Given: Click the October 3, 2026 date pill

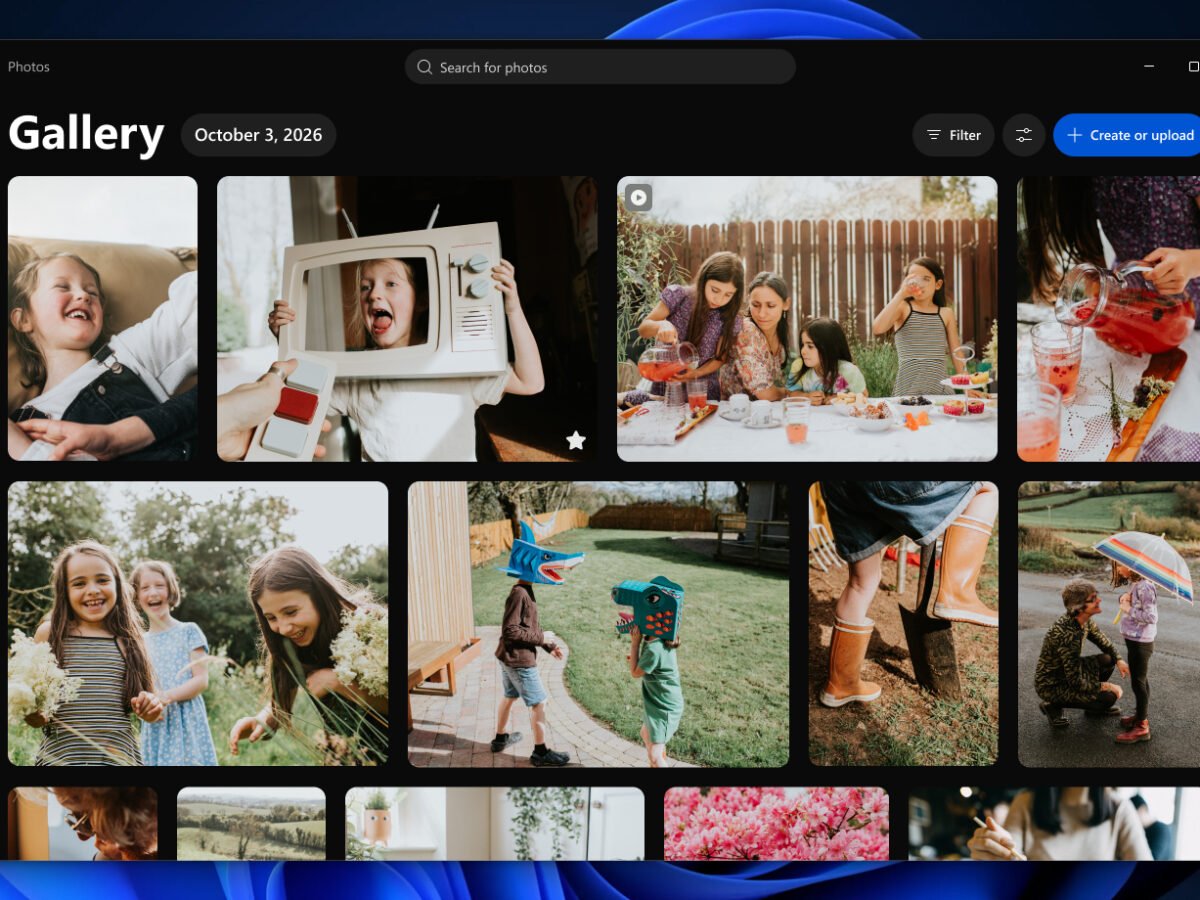Looking at the screenshot, I should click(258, 135).
